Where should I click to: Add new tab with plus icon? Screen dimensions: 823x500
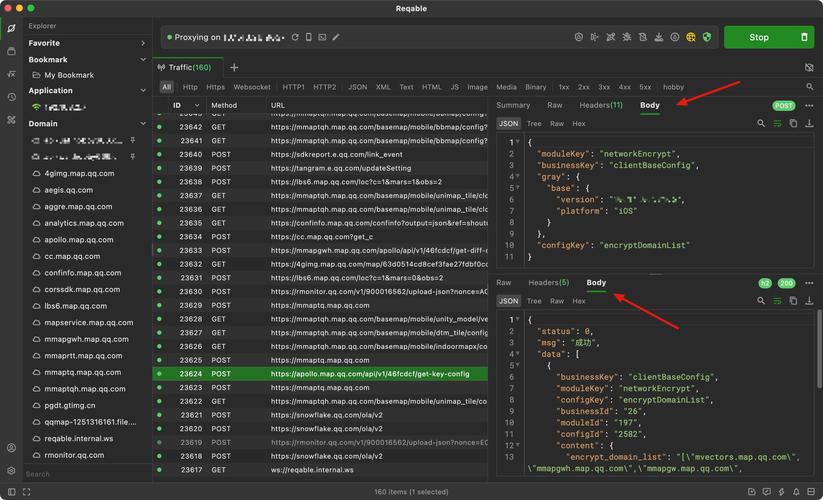234,67
